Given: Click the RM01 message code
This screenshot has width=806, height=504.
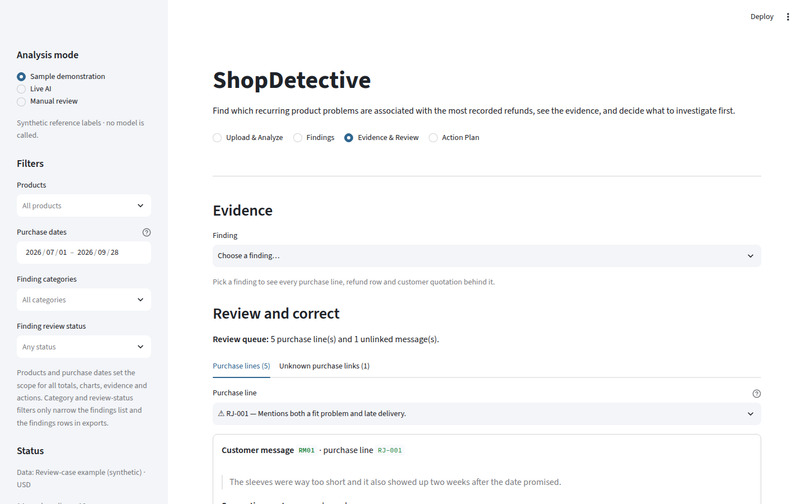Looking at the screenshot, I should (306, 451).
